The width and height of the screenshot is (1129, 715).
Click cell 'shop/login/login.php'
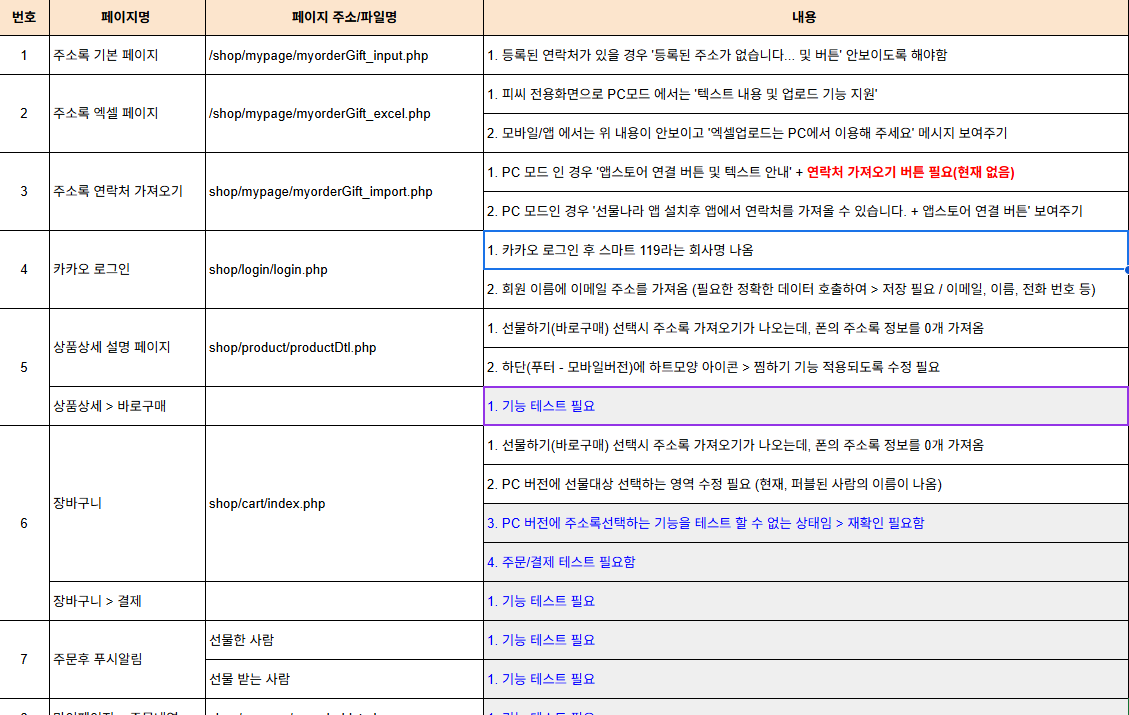pyautogui.click(x=344, y=269)
